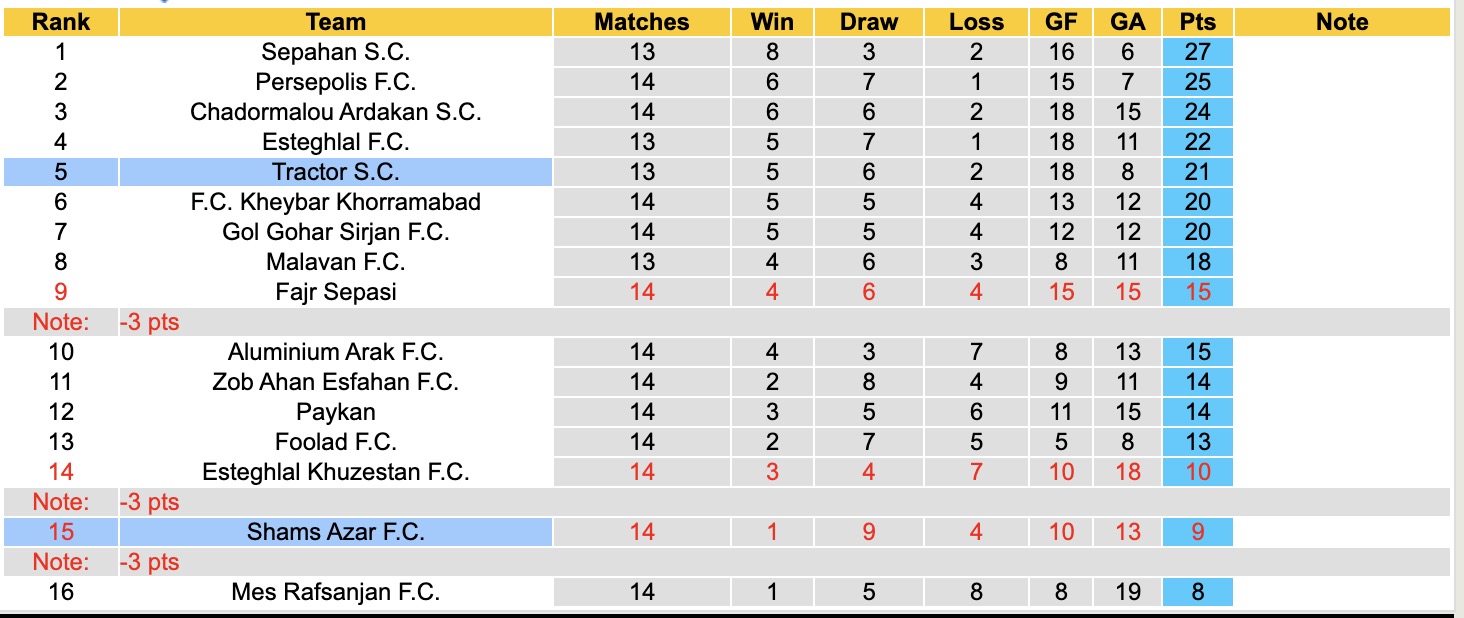Open Aluminium Arak F.C. team link
The width and height of the screenshot is (1464, 618).
336,352
